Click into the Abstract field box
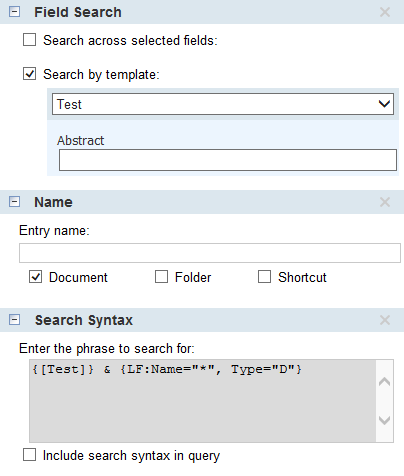Screen dimensions: 404x476 tap(228, 160)
